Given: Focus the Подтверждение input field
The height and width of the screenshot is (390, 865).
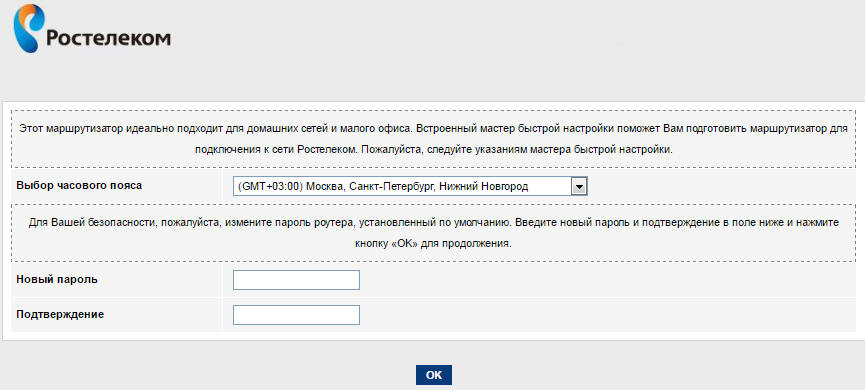Looking at the screenshot, I should point(296,315).
